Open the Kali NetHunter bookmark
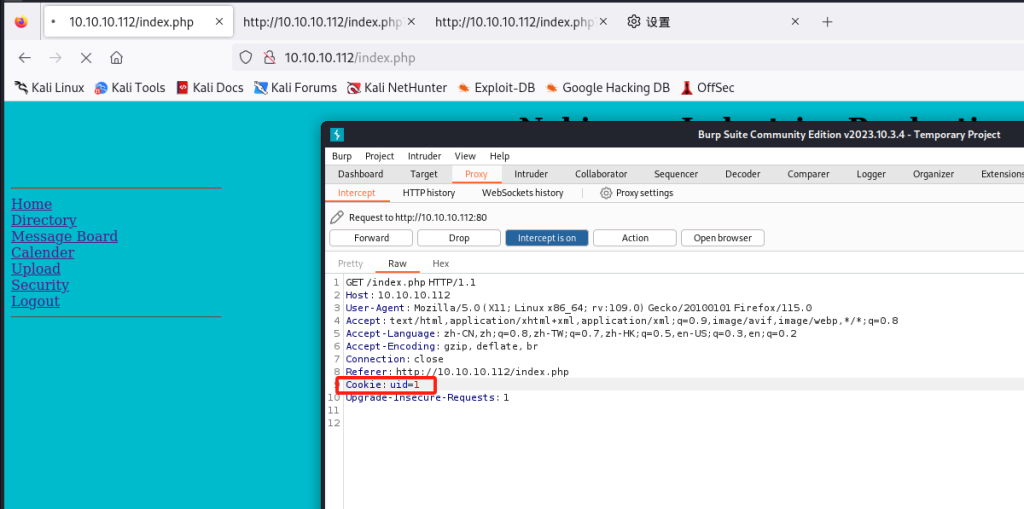The height and width of the screenshot is (509, 1024). 397,88
